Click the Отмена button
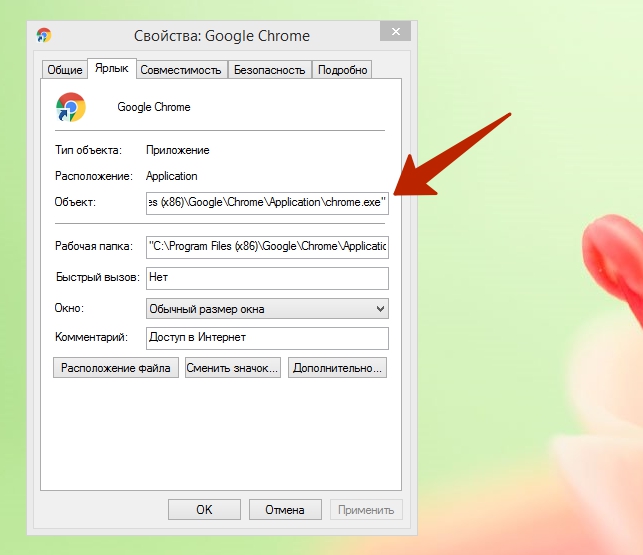The image size is (643, 555). pyautogui.click(x=285, y=509)
